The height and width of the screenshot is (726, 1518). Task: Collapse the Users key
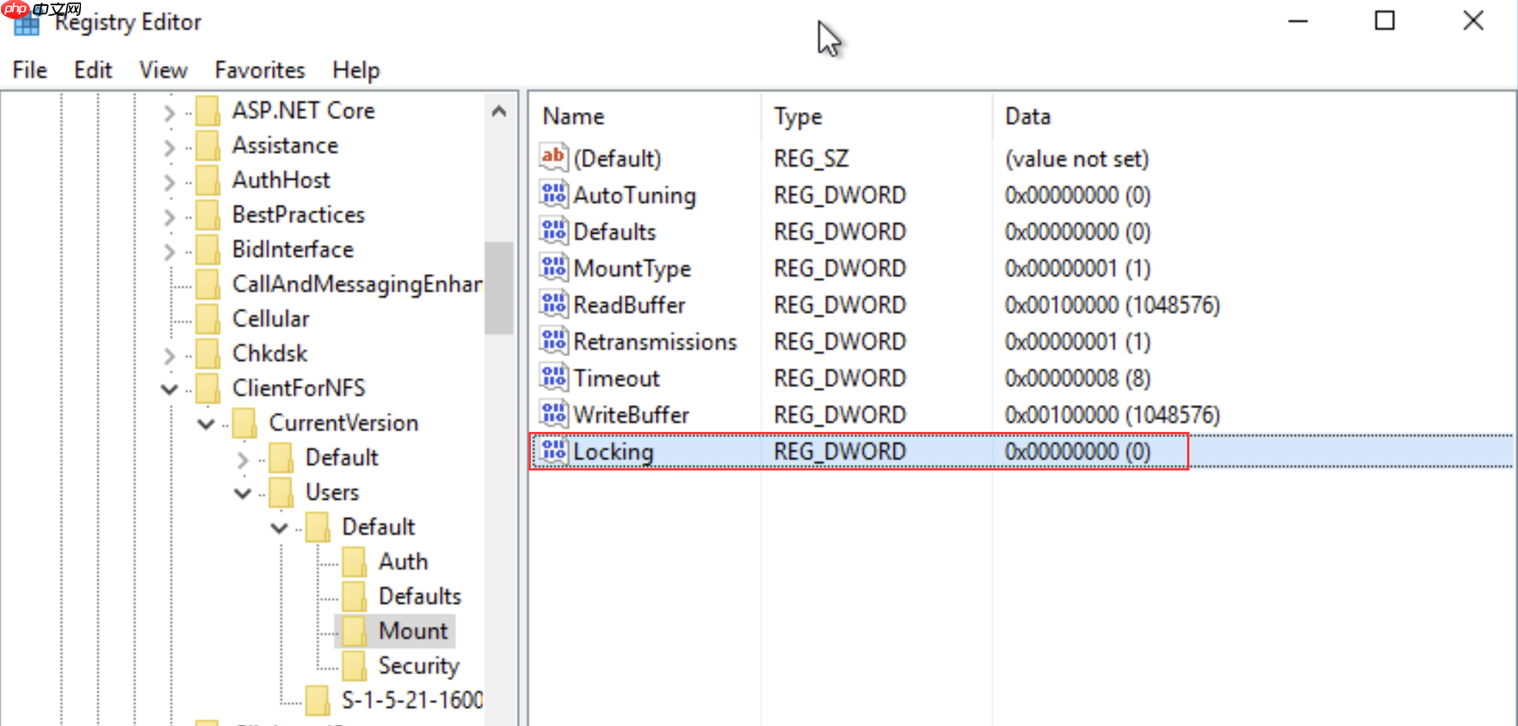click(243, 493)
